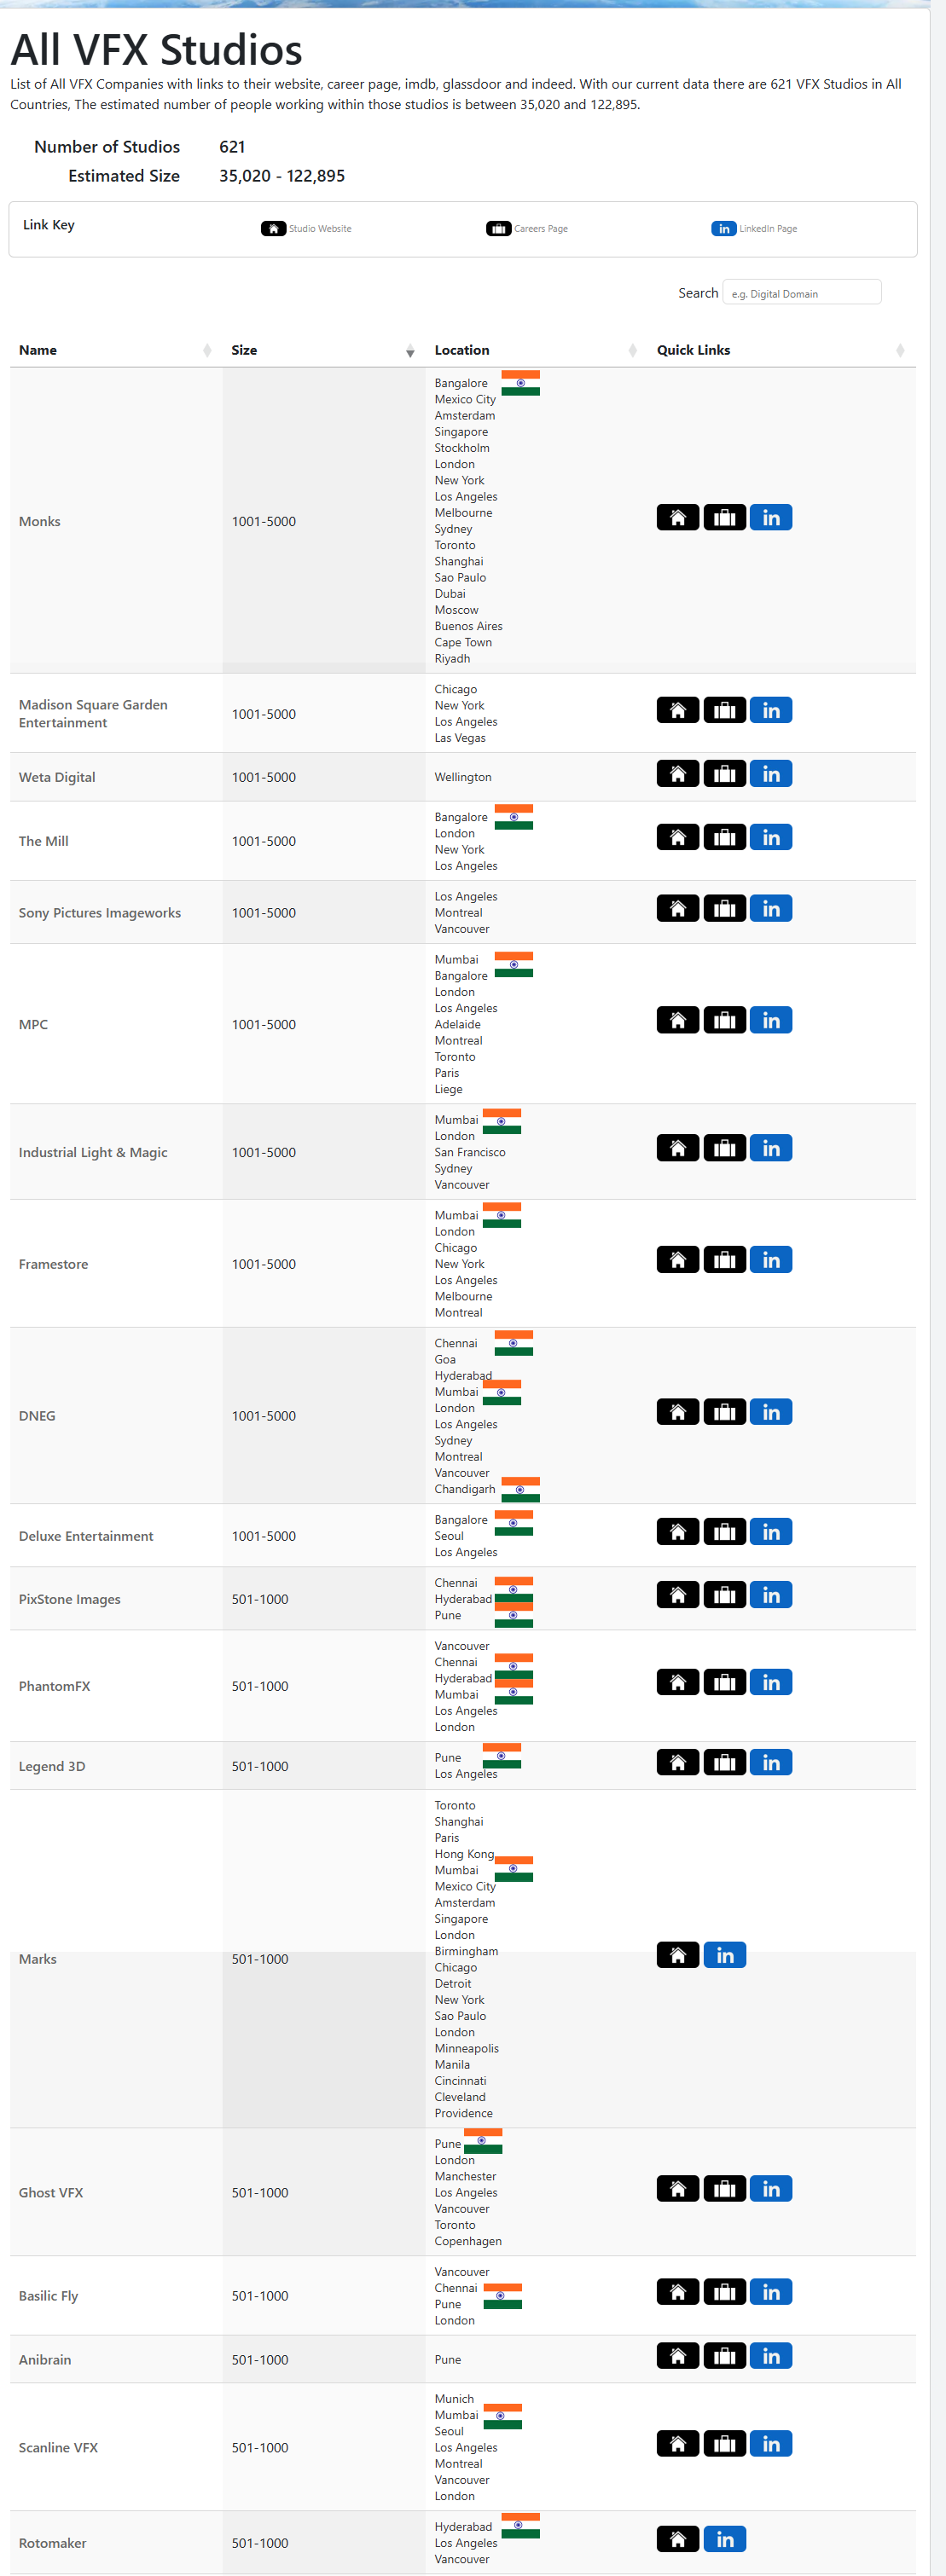The height and width of the screenshot is (2576, 946).
Task: Open the PixStone Images studio website icon
Action: click(677, 1595)
